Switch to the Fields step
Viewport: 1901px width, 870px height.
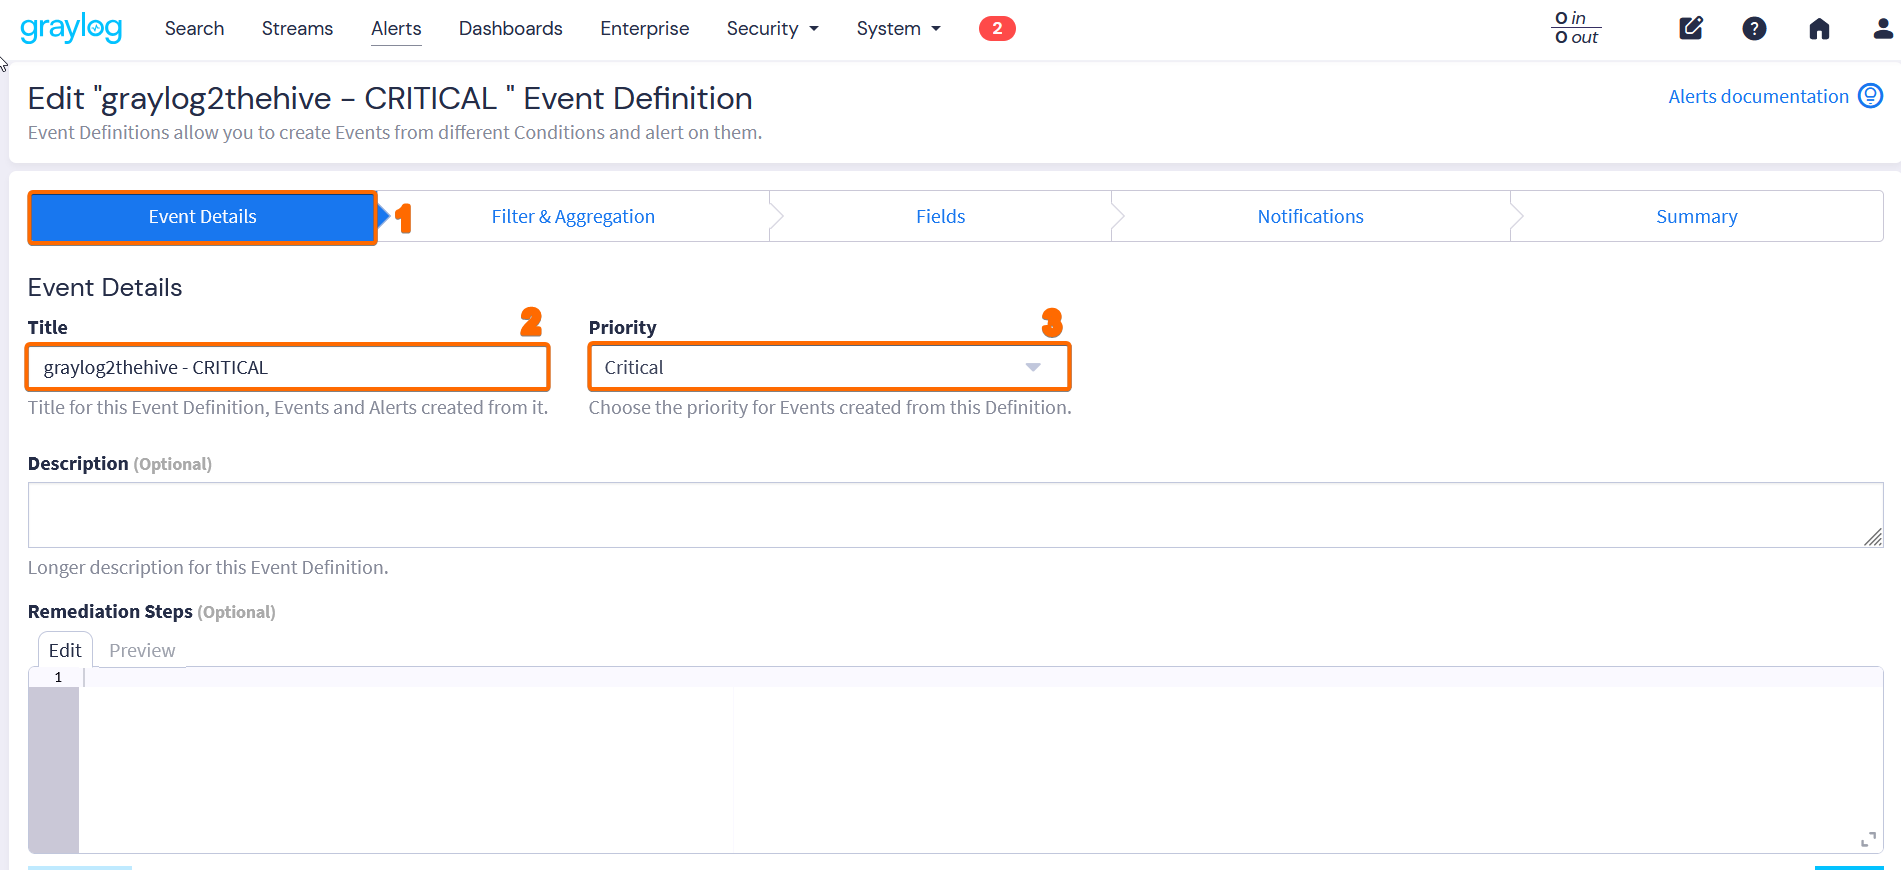click(941, 217)
